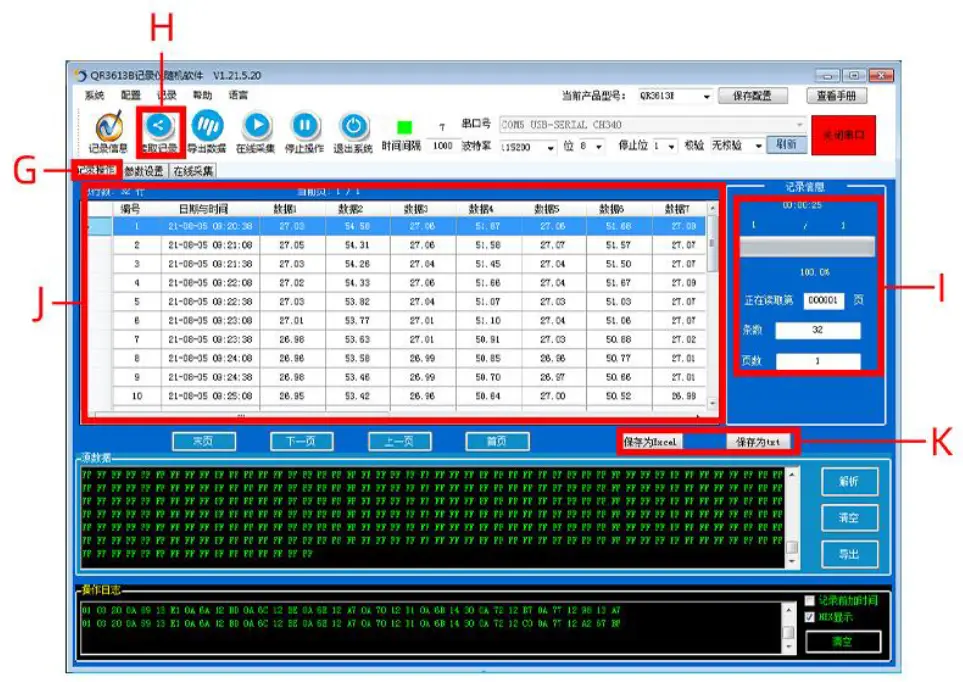Open the 帮助 menu

[202, 95]
